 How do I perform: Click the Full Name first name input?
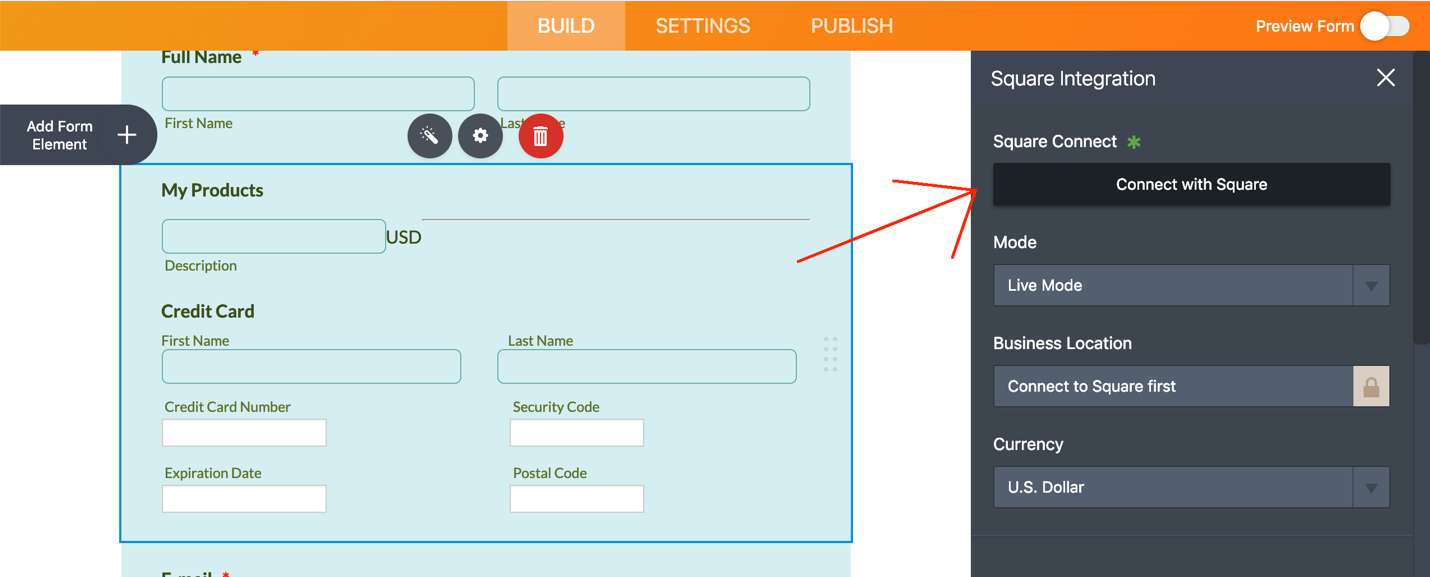pos(318,94)
